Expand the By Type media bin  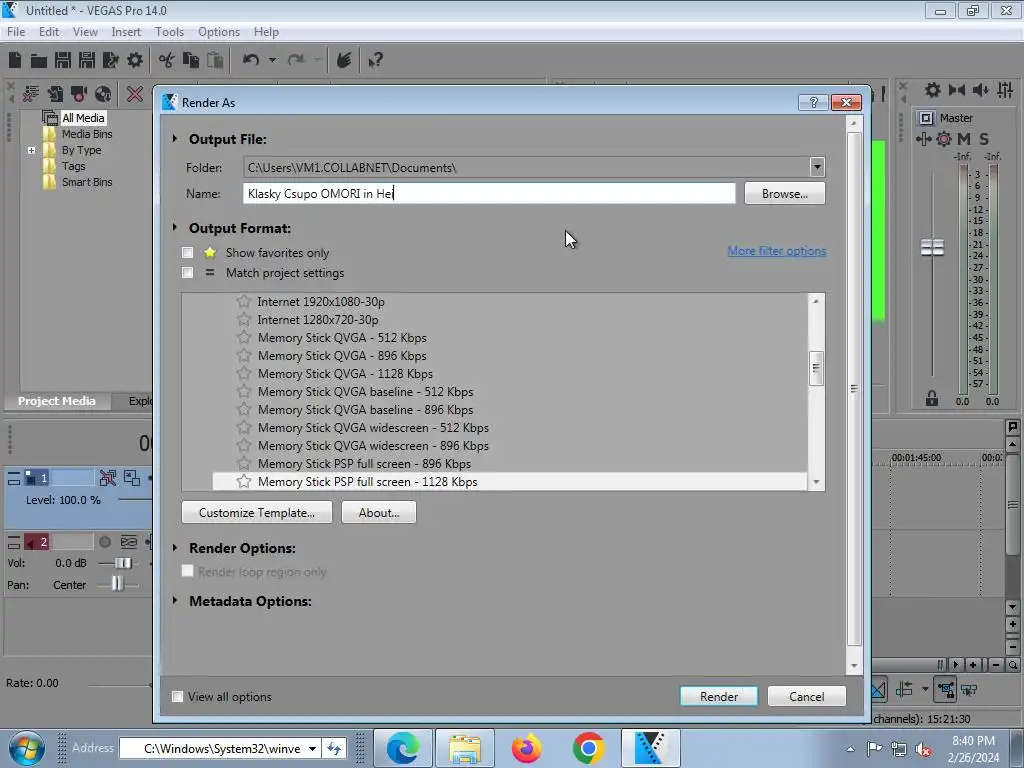tap(31, 150)
